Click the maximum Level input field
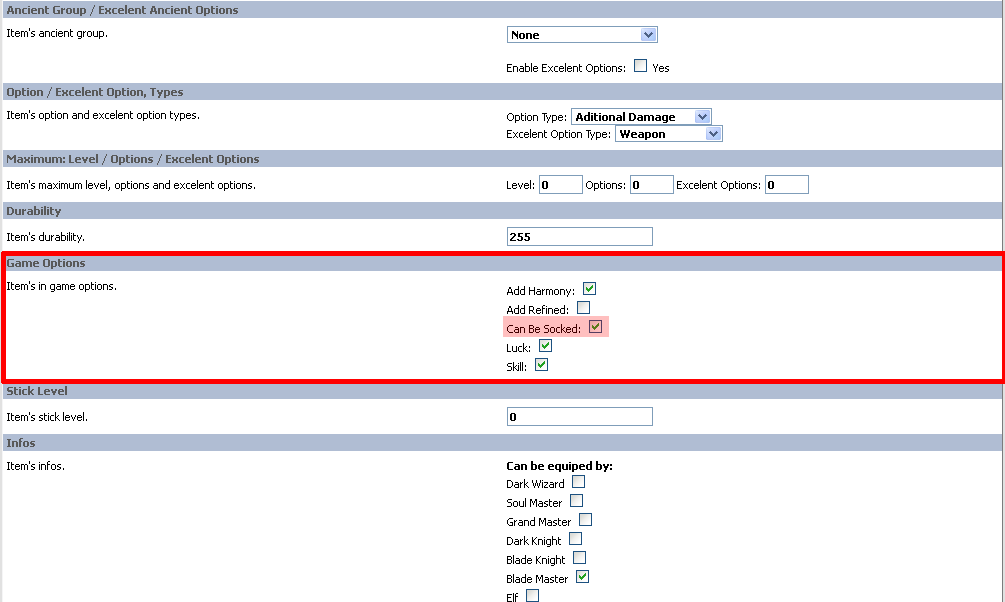Viewport: 1005px width, 602px height. pos(560,185)
